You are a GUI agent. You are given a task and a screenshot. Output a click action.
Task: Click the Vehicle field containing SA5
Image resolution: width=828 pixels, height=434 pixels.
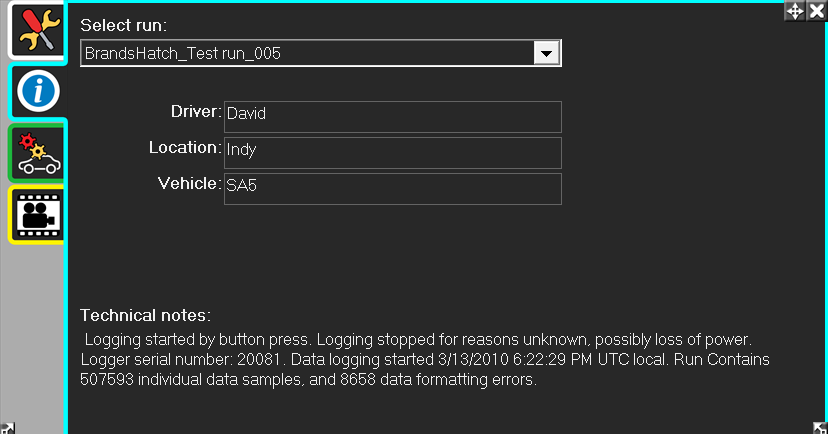[392, 188]
